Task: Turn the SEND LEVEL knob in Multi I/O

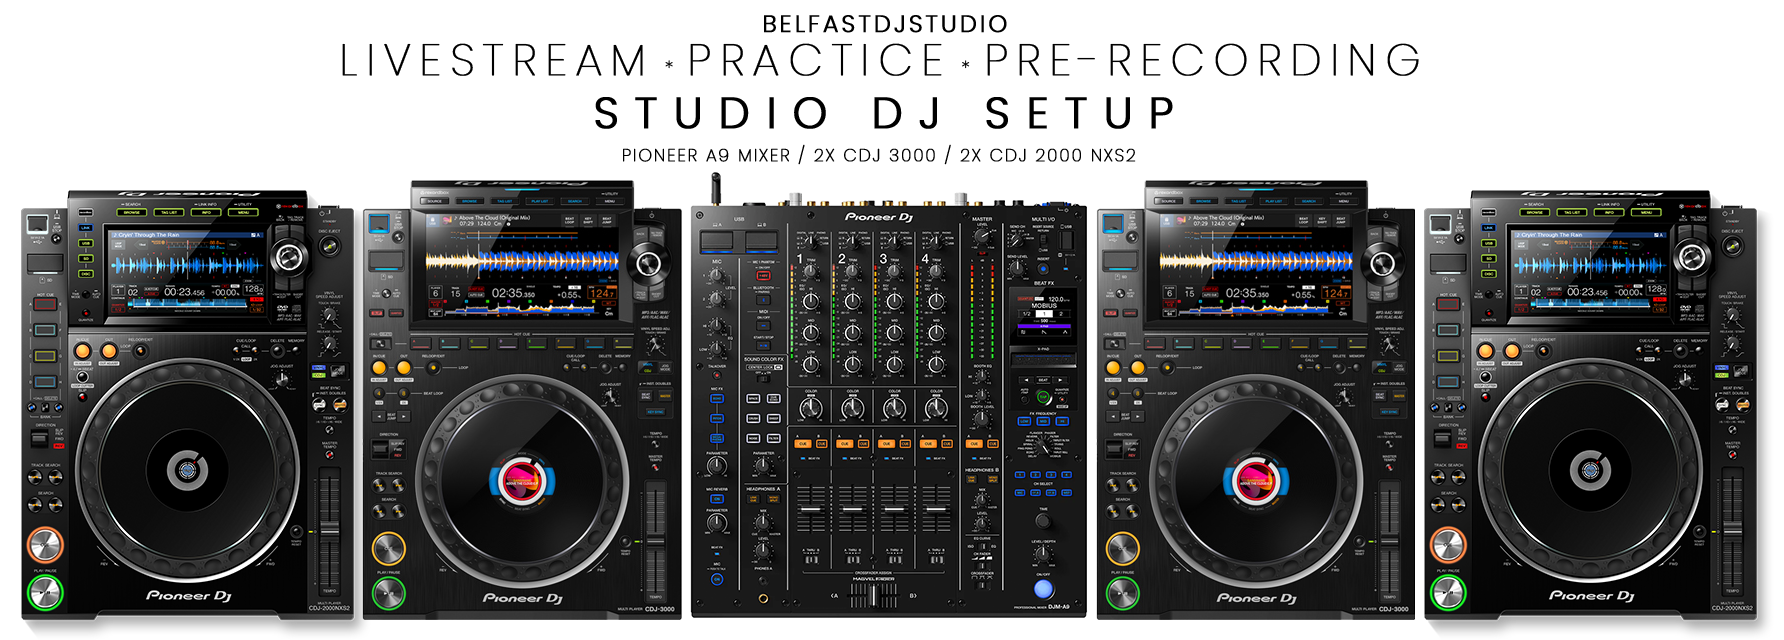Action: click(1016, 267)
